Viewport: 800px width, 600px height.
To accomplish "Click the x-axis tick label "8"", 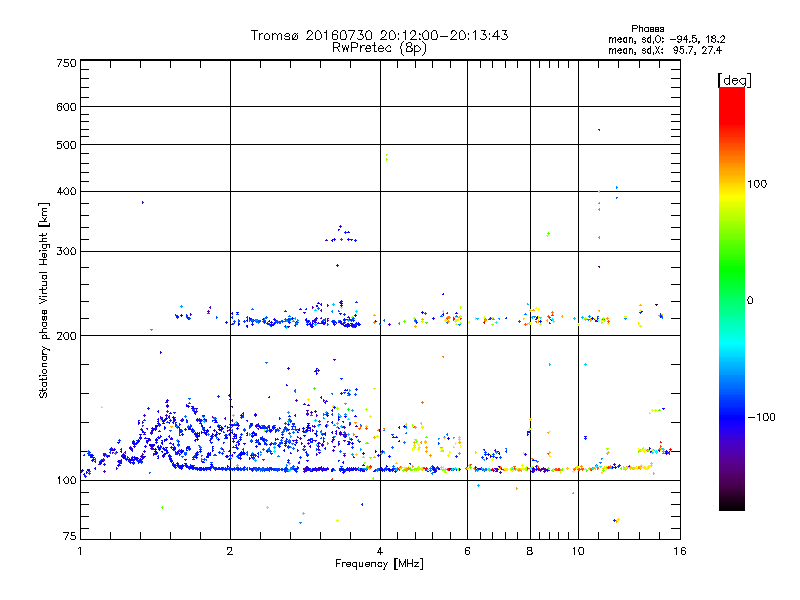I will click(530, 551).
